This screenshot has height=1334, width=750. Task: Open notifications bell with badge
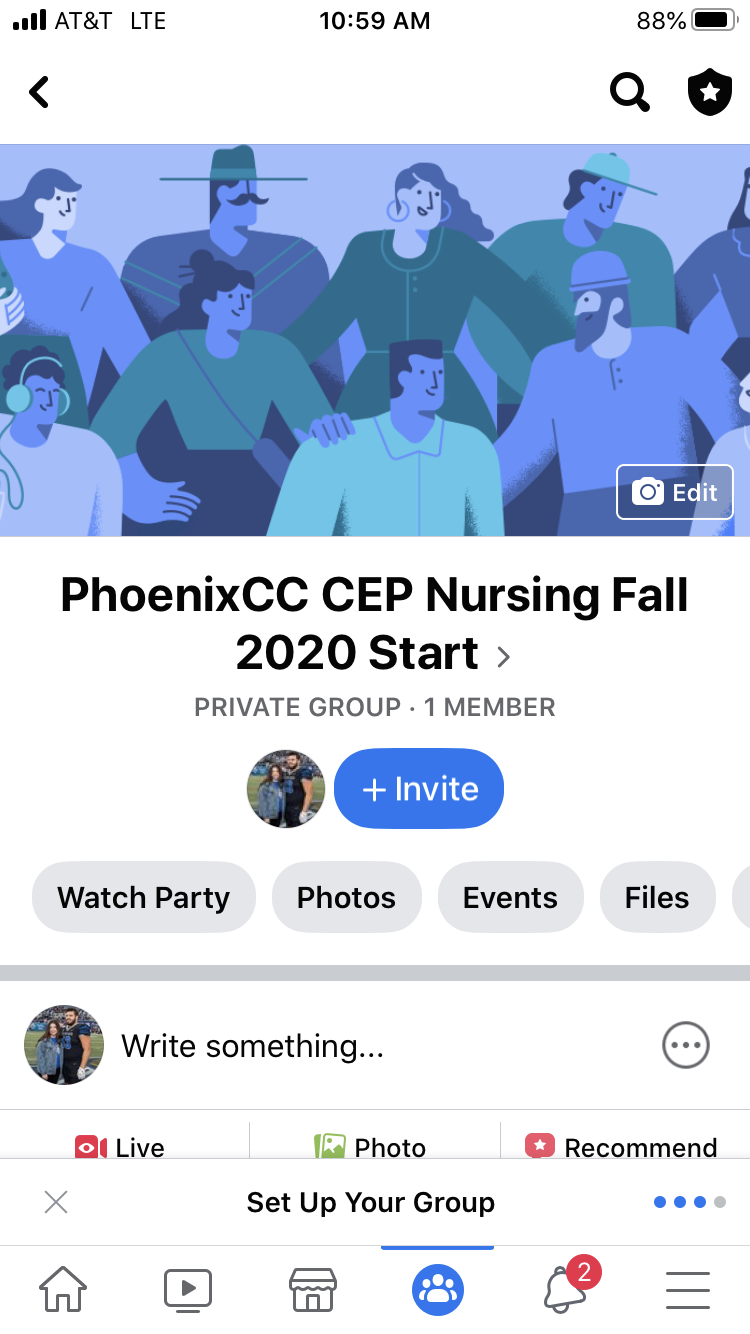[x=568, y=1286]
